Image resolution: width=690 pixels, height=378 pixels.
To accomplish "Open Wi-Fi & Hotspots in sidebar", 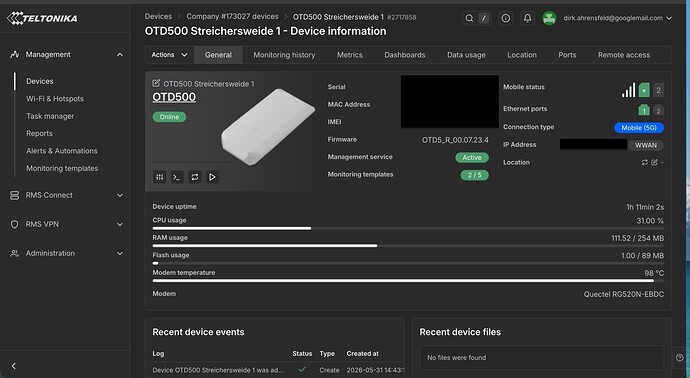I will pyautogui.click(x=55, y=99).
